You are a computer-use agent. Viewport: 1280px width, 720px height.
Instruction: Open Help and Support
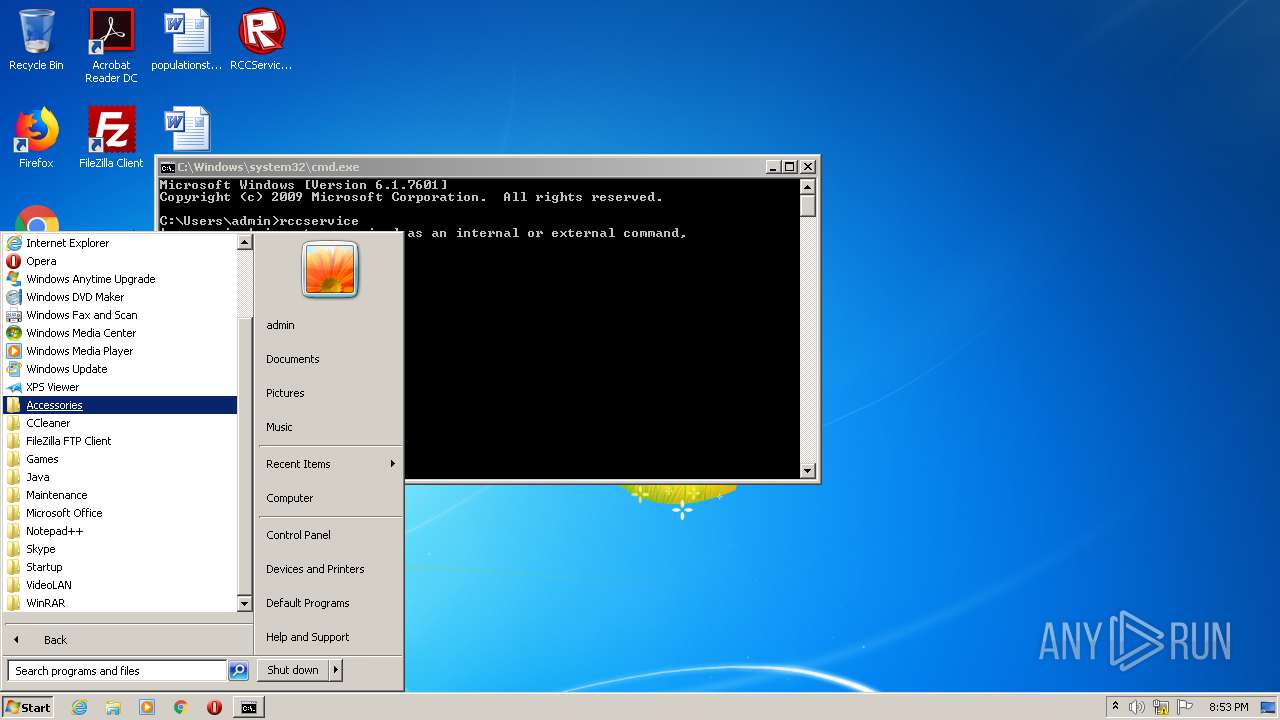tap(330, 637)
